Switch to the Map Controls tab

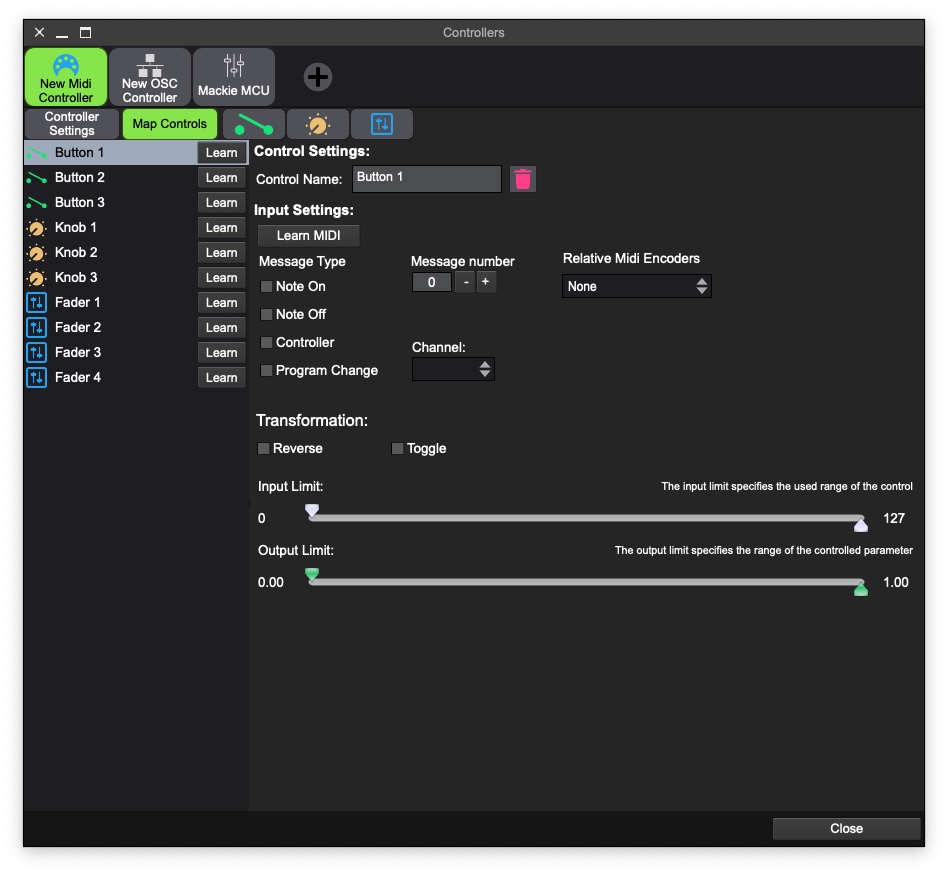[x=169, y=123]
